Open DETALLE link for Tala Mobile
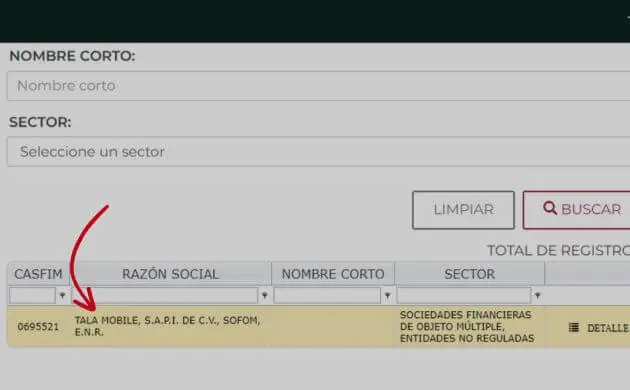 (x=608, y=328)
